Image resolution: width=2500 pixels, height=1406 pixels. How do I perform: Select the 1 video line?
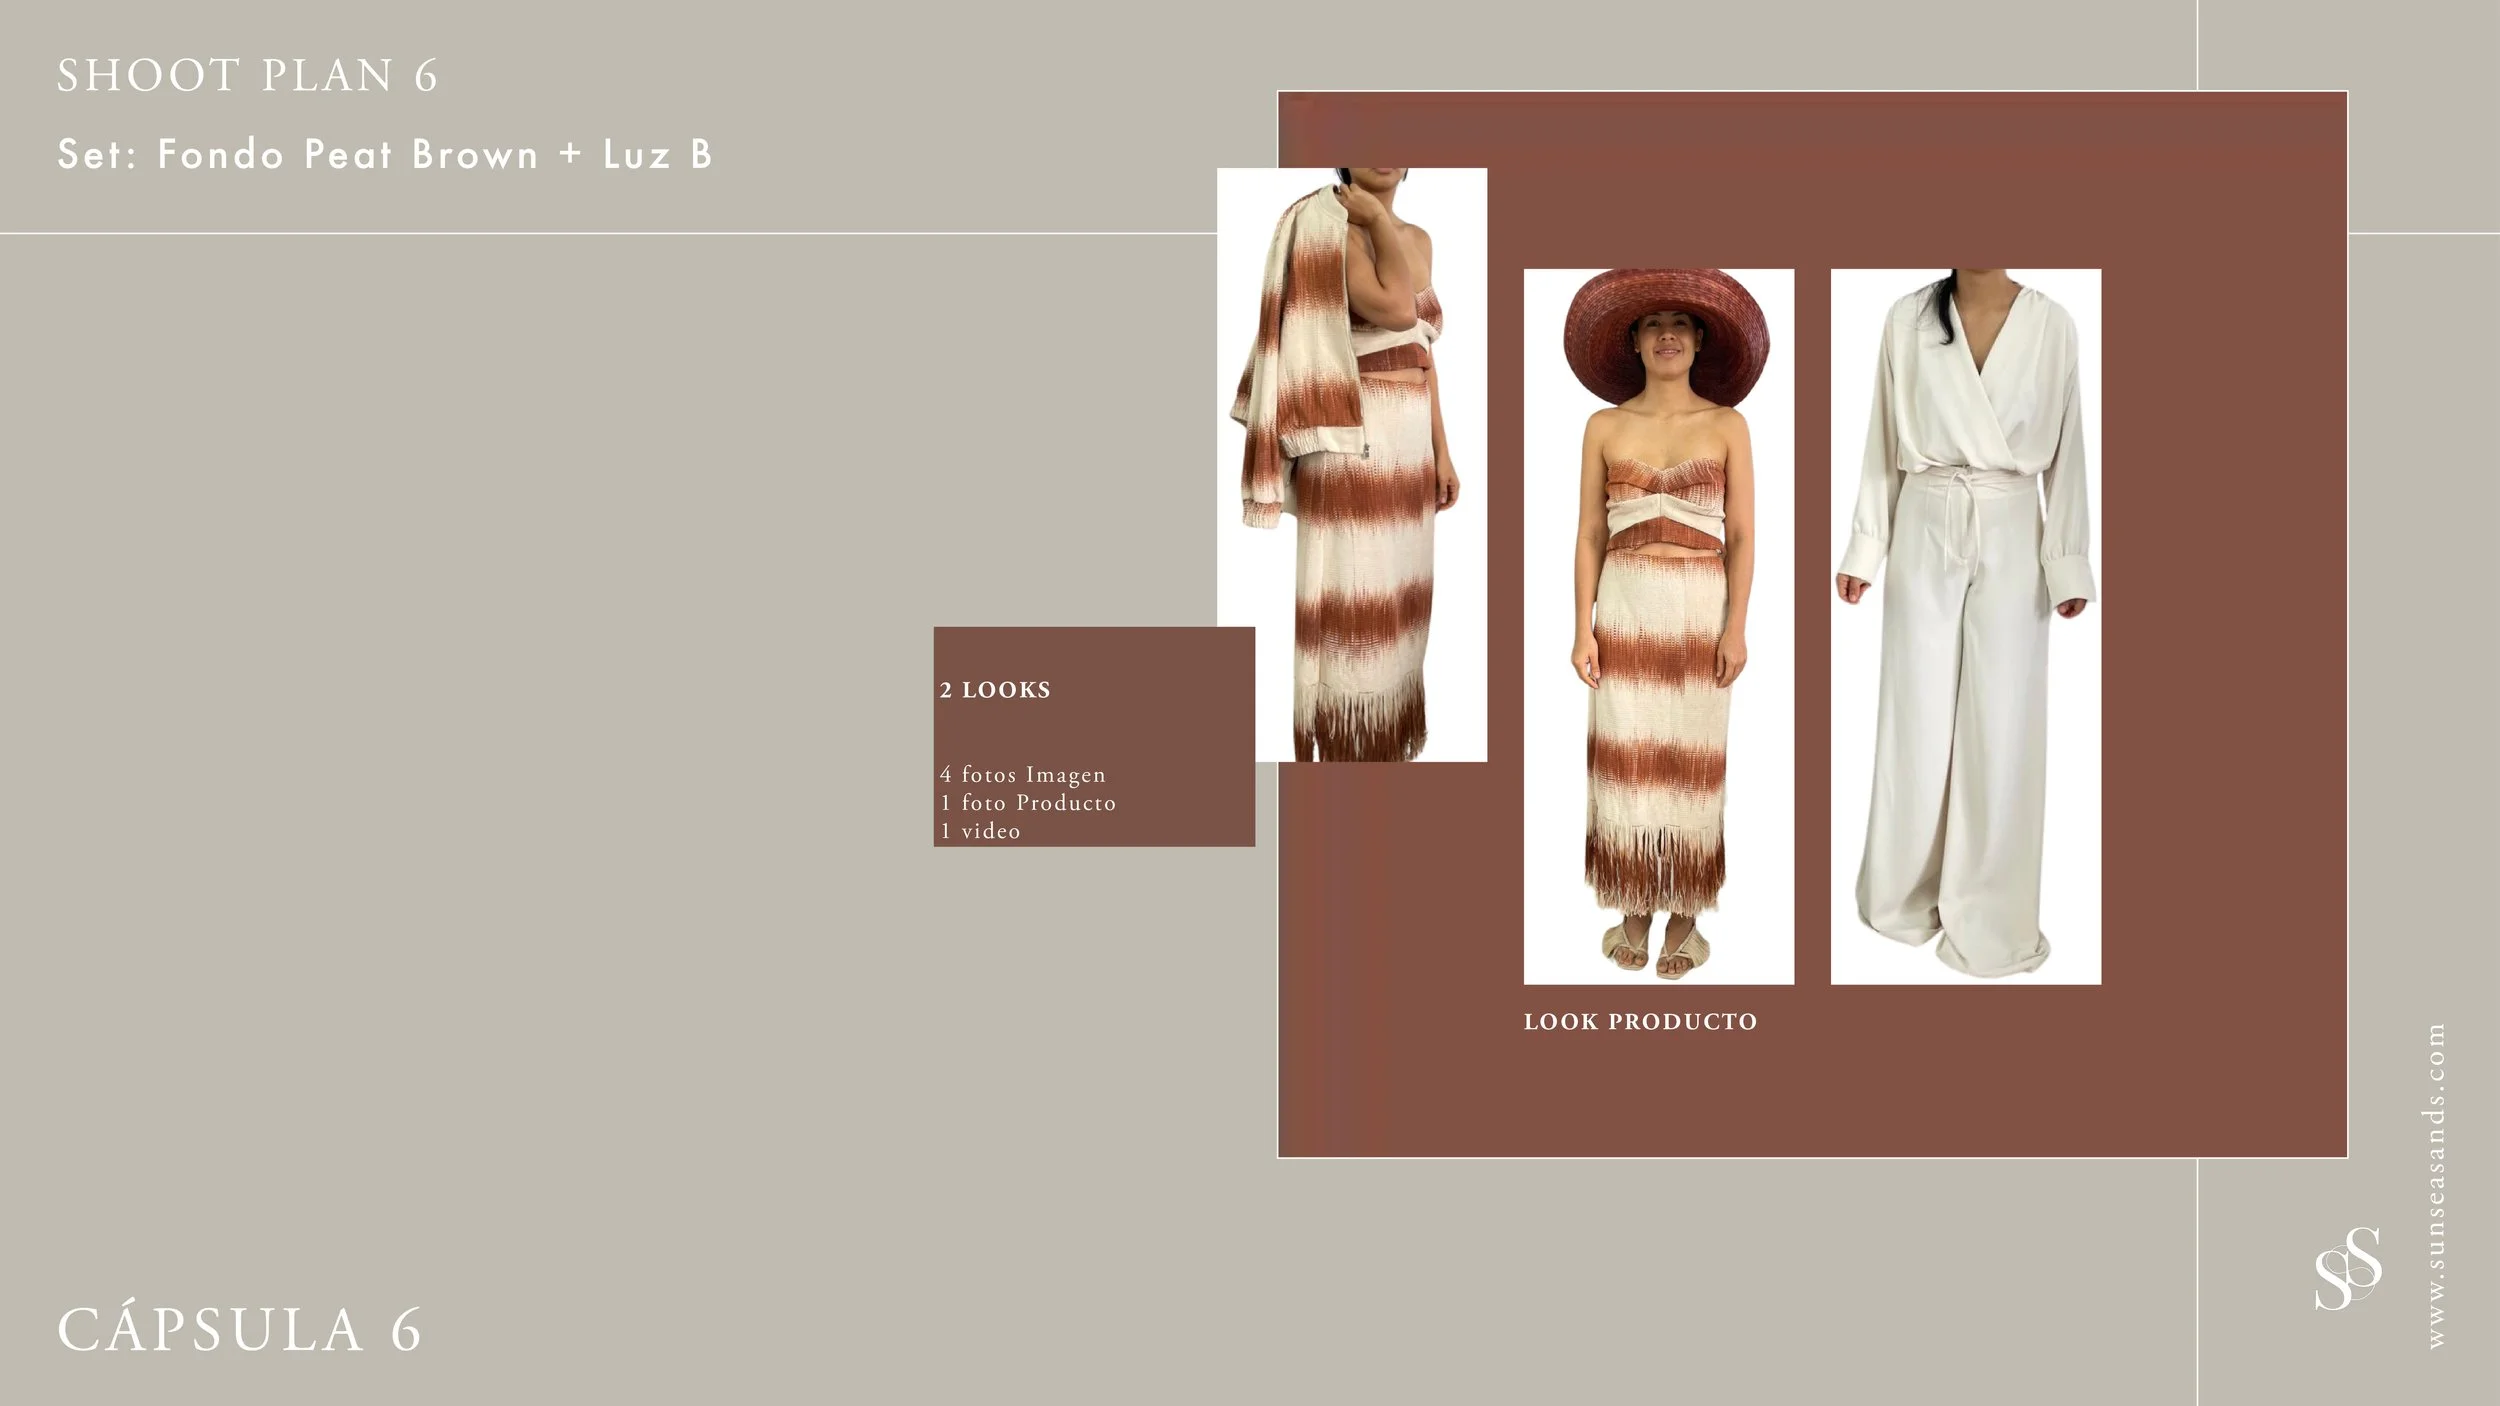980,831
